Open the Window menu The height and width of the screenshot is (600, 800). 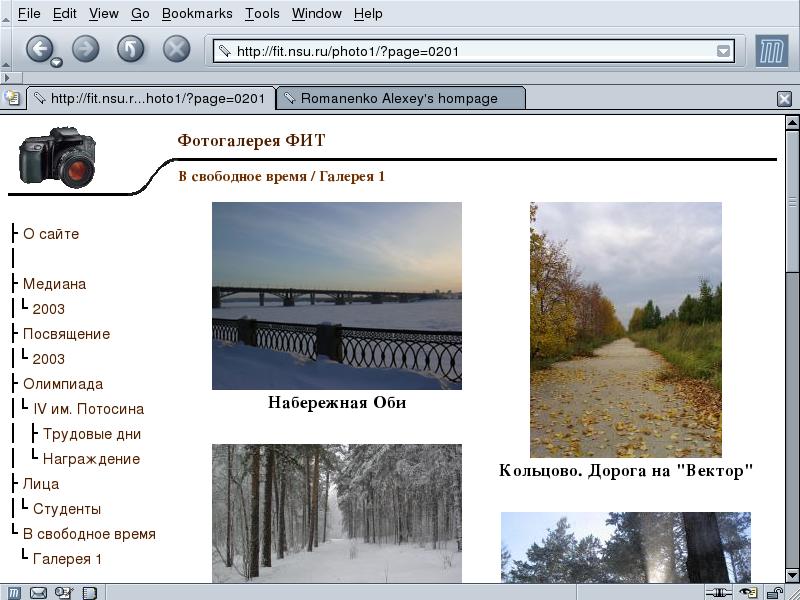317,14
